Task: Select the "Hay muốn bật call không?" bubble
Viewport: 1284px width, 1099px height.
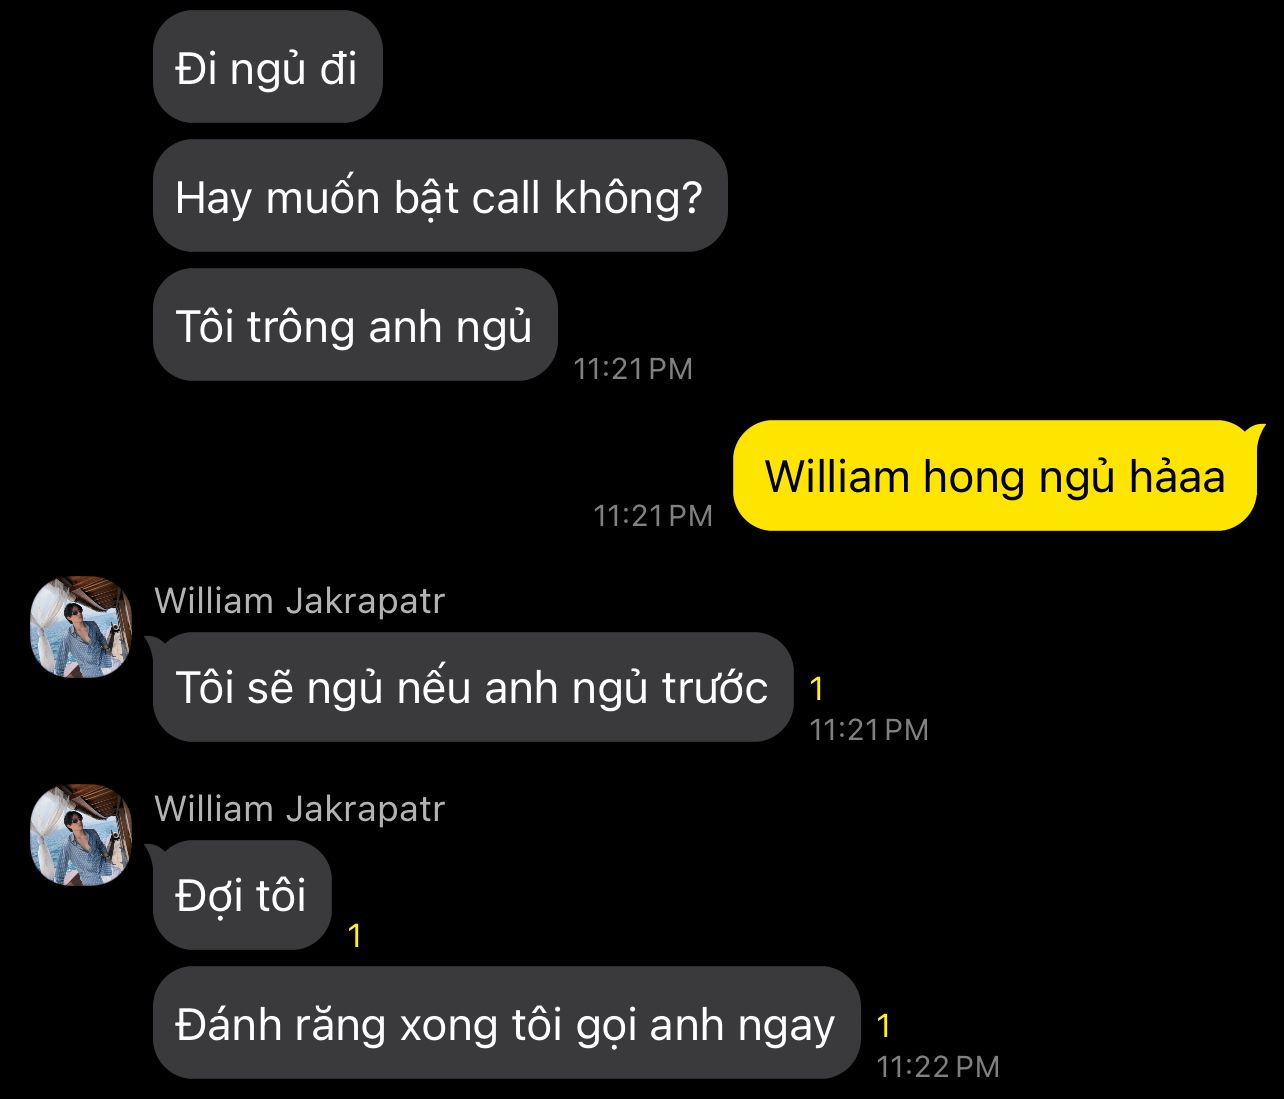Action: [440, 196]
